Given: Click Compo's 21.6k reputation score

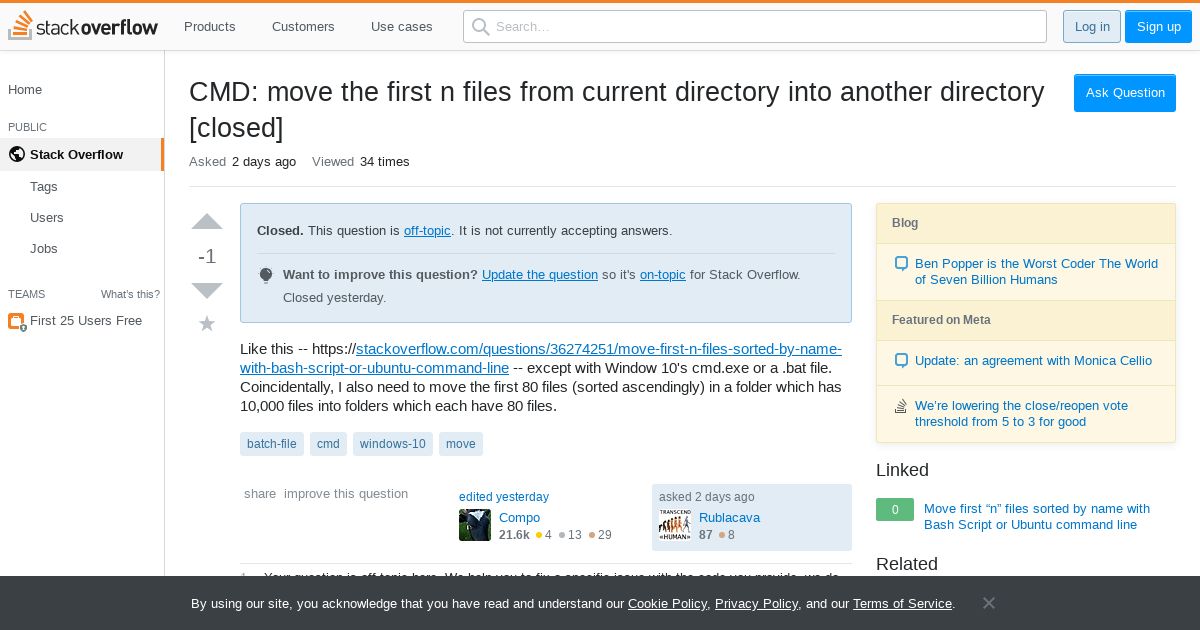Looking at the screenshot, I should coord(514,536).
